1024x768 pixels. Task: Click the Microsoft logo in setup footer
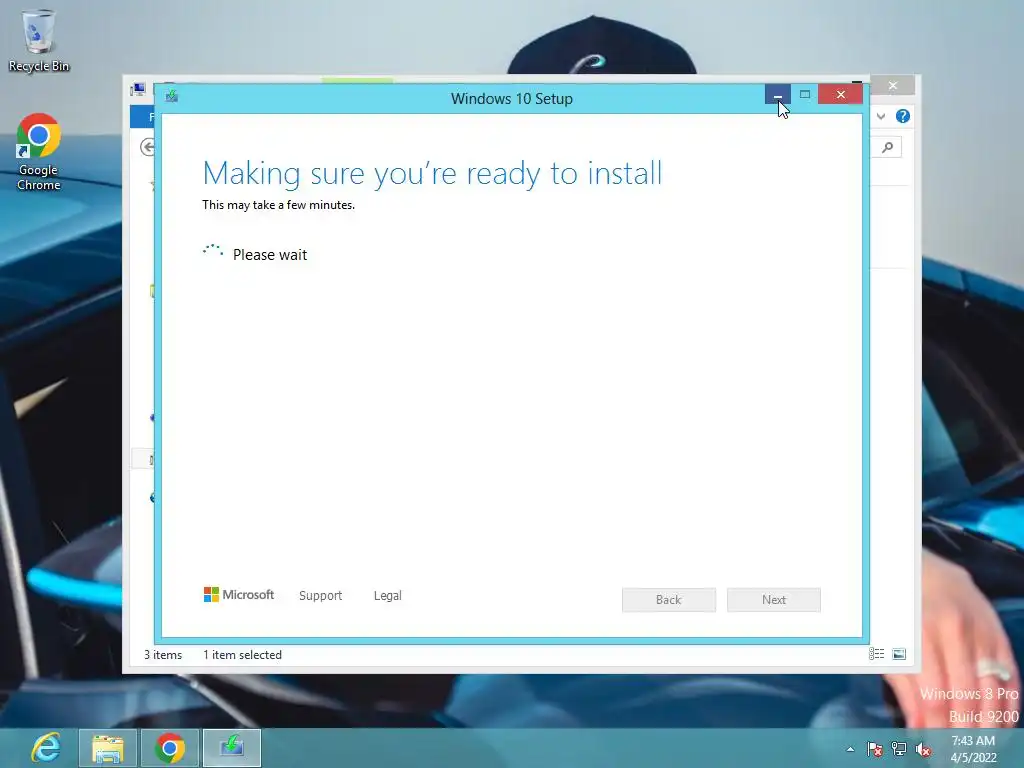238,595
